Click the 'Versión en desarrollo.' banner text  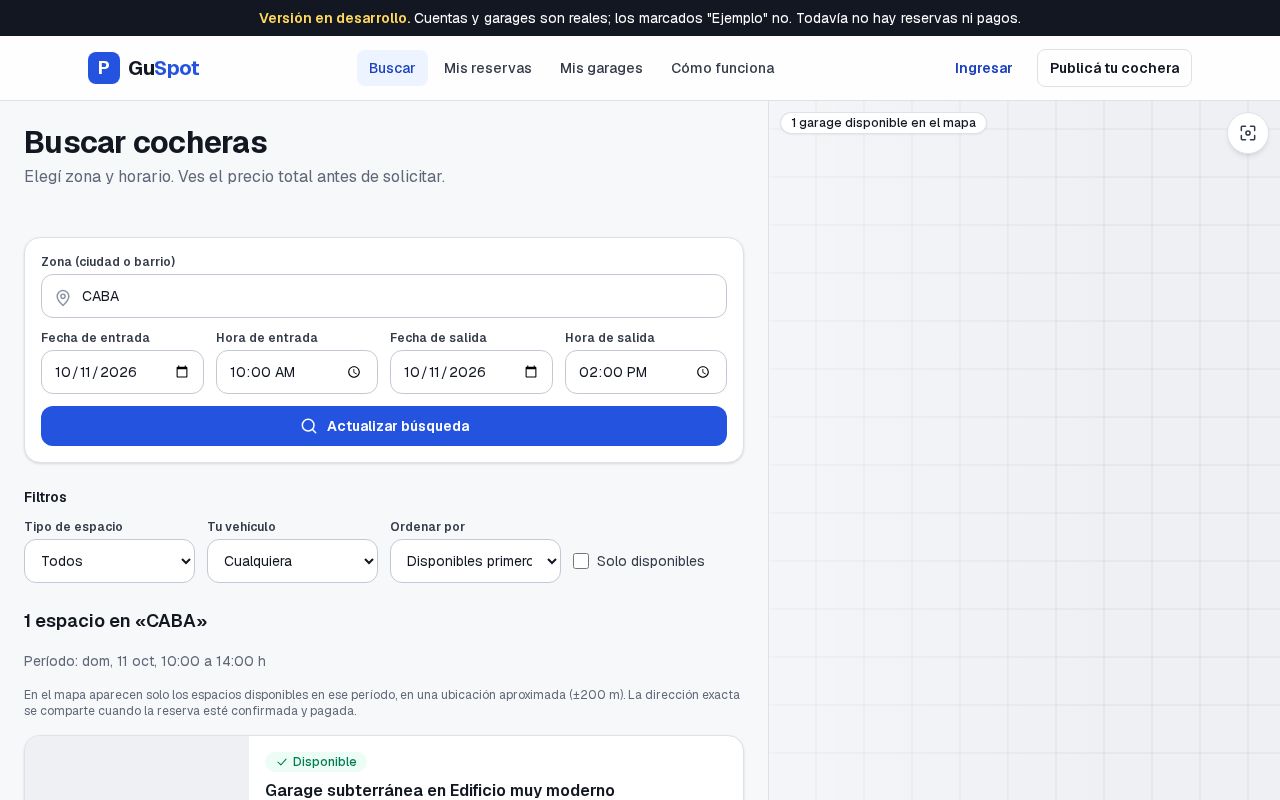(334, 18)
